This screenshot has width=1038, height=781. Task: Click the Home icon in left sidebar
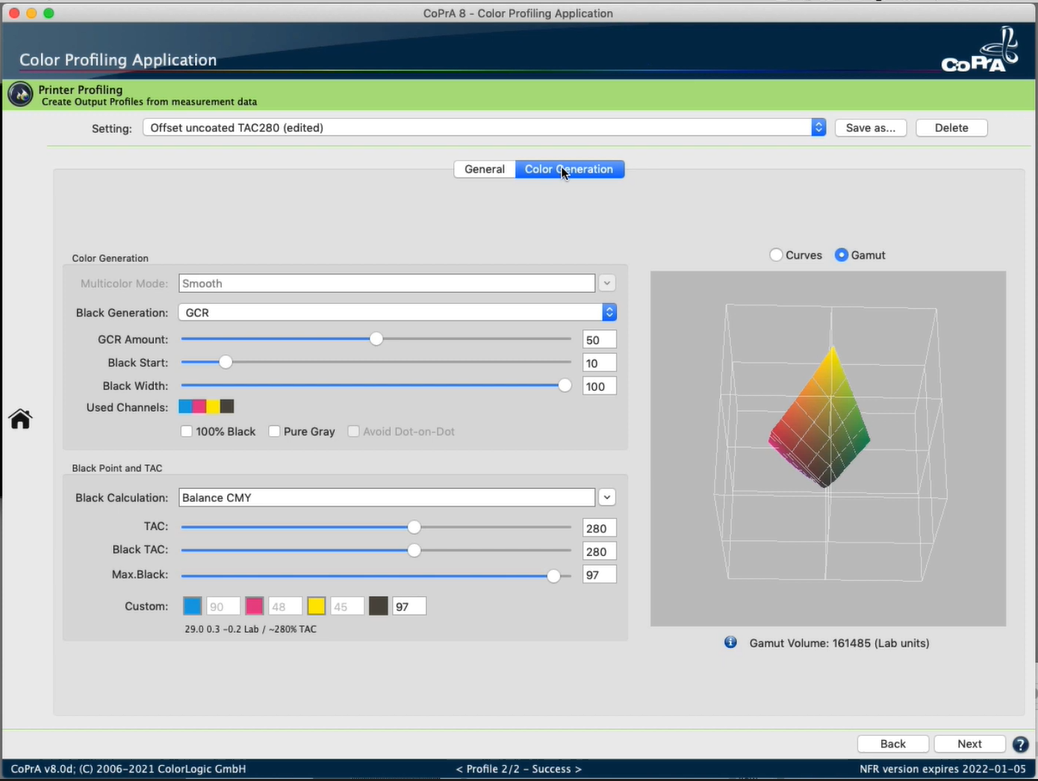20,419
